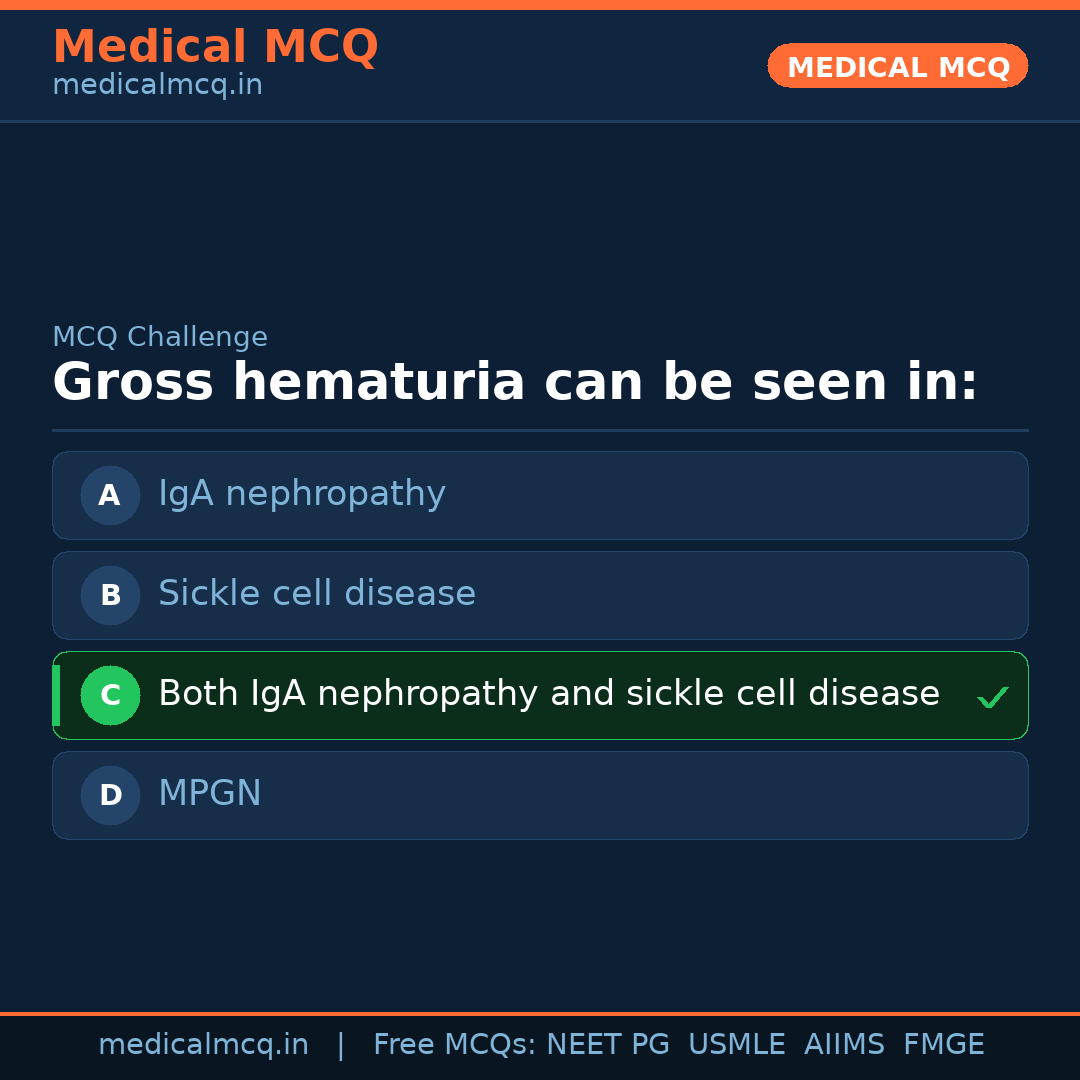Click the NEET PG label in footer
This screenshot has width=1080, height=1080.
tap(608, 1045)
